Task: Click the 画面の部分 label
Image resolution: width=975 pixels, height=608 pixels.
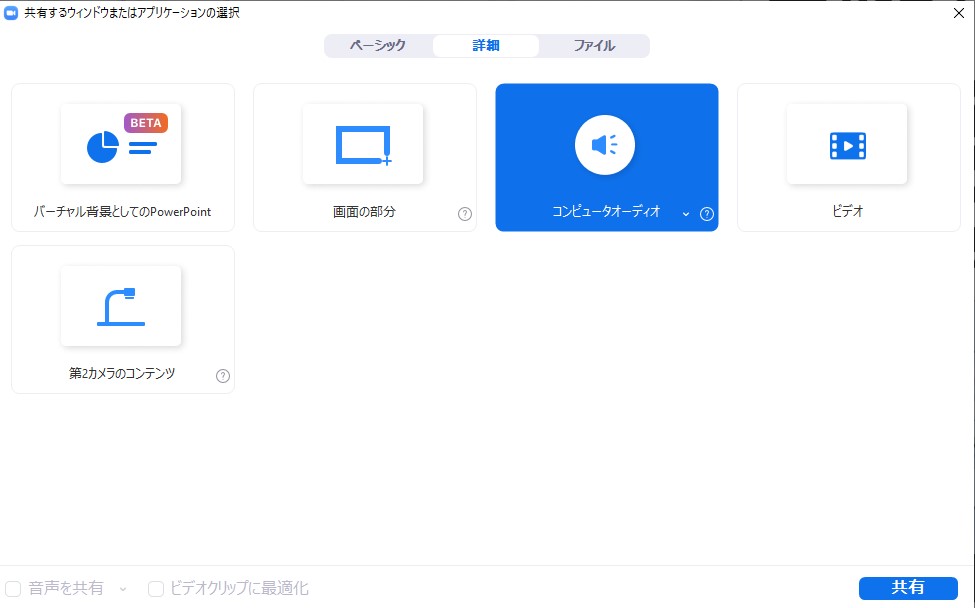Action: (364, 212)
